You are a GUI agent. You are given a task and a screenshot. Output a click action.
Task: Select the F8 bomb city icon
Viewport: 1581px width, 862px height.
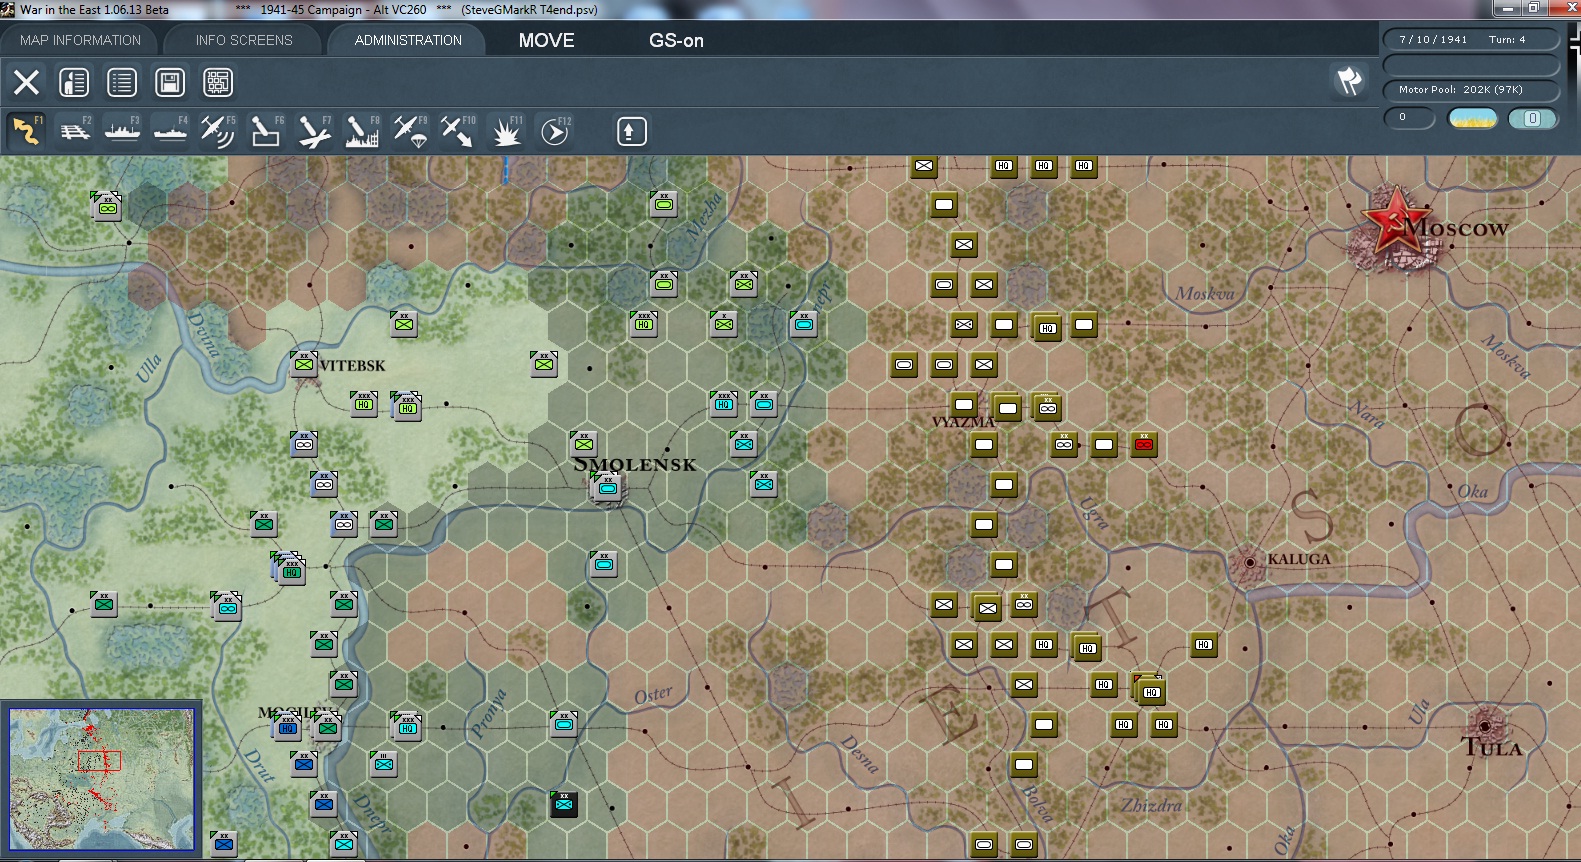[362, 131]
